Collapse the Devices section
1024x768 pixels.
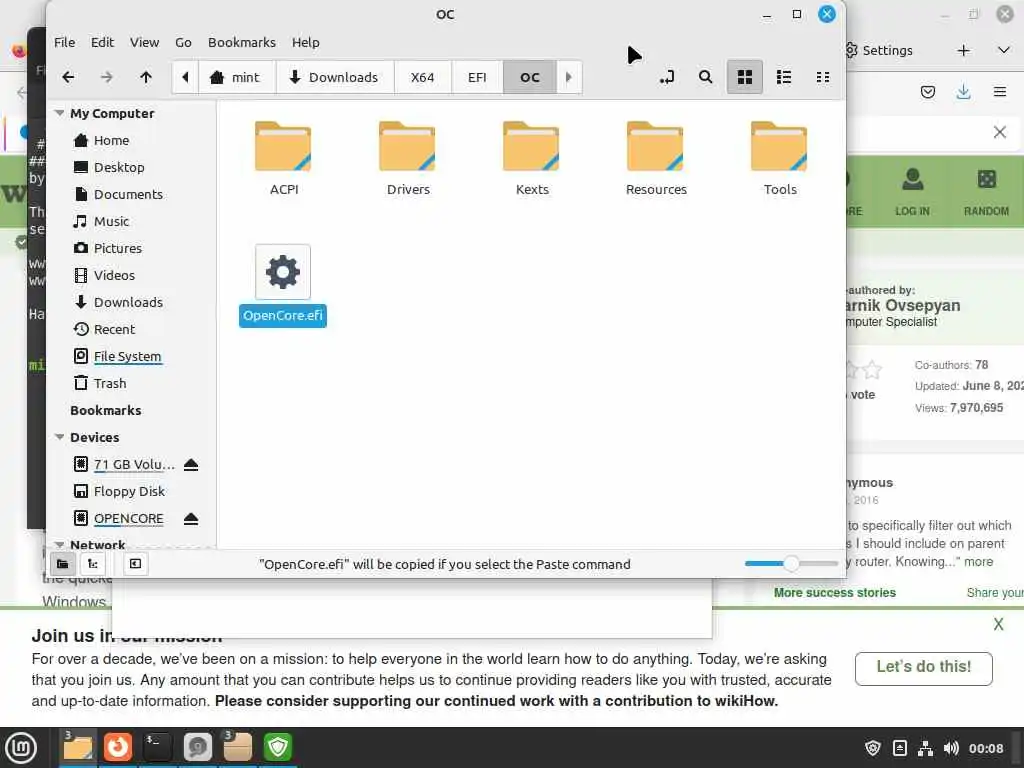click(59, 437)
